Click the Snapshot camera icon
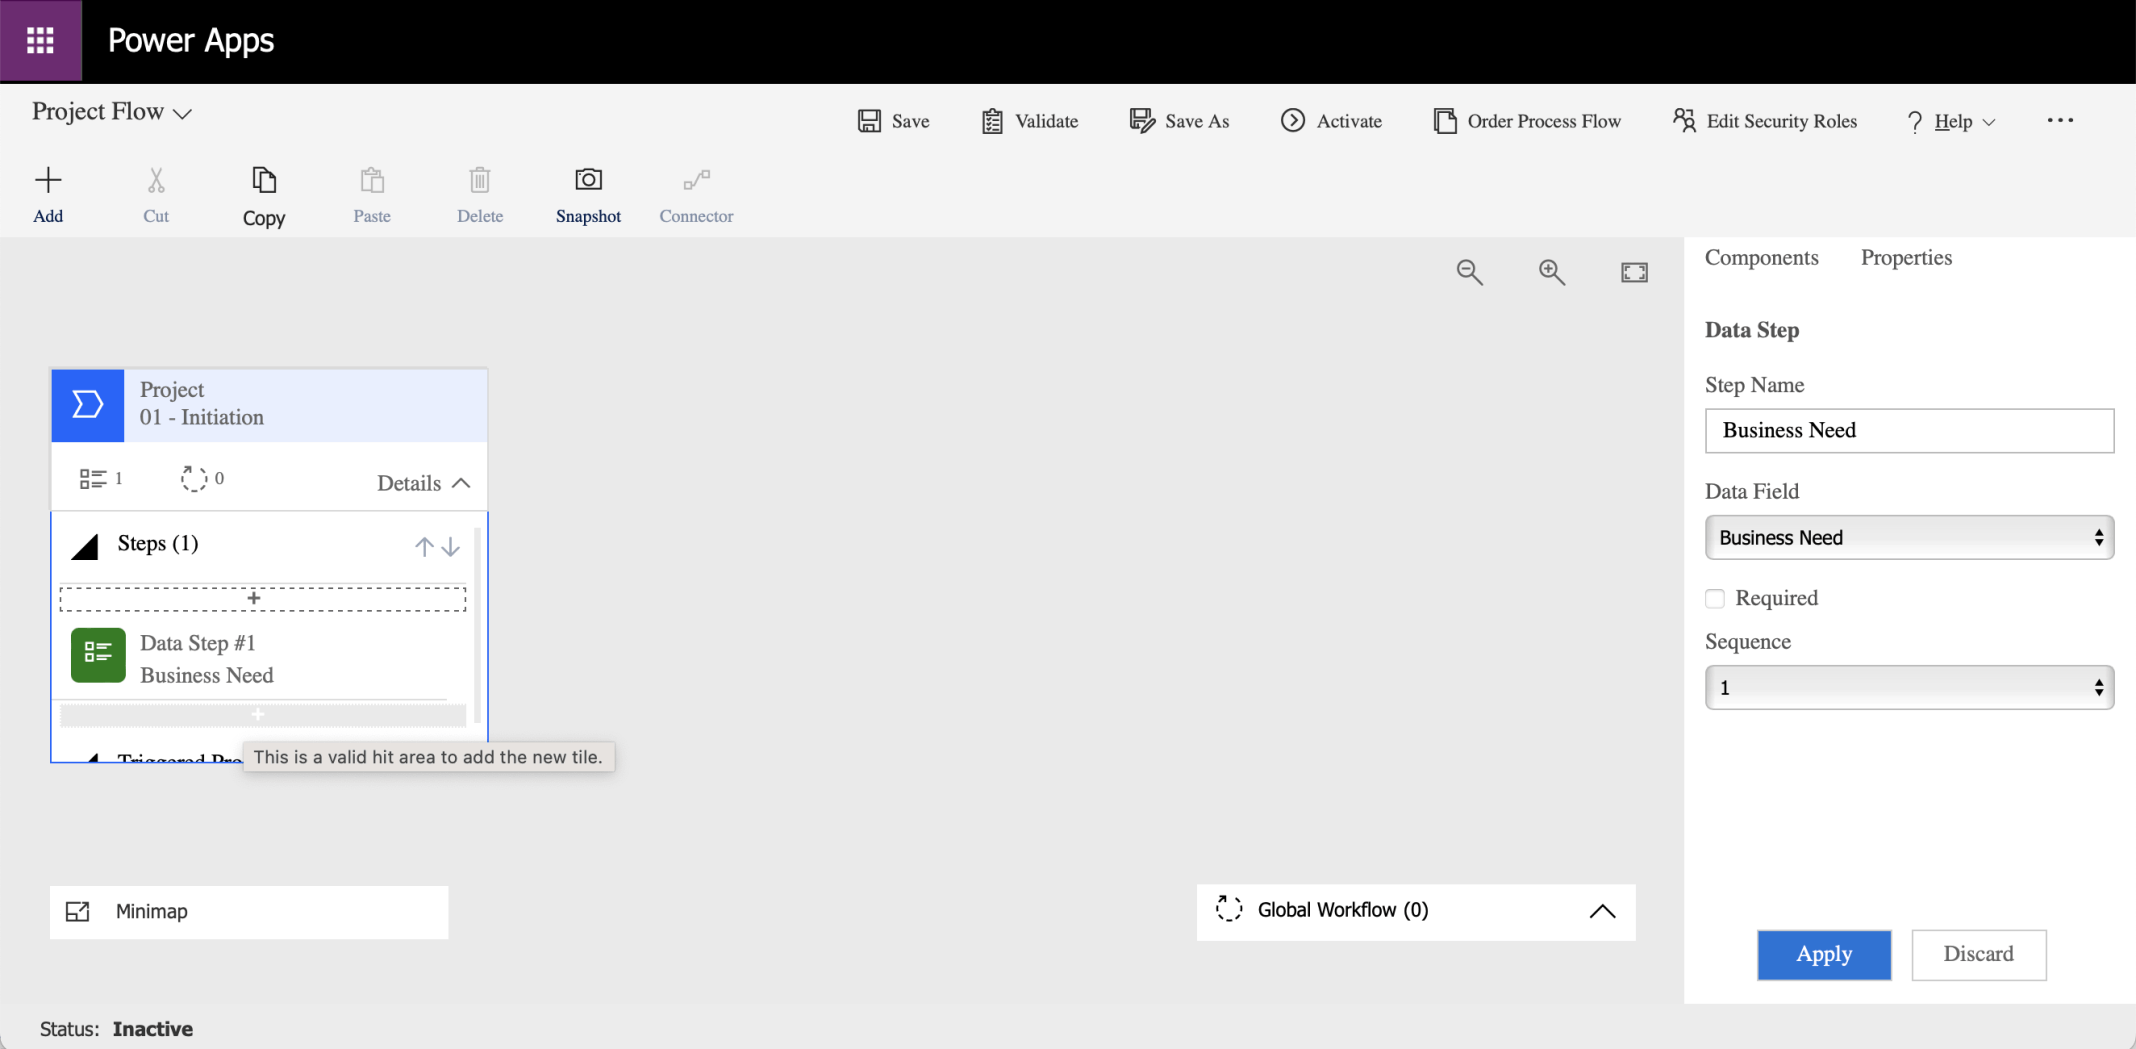 588,180
